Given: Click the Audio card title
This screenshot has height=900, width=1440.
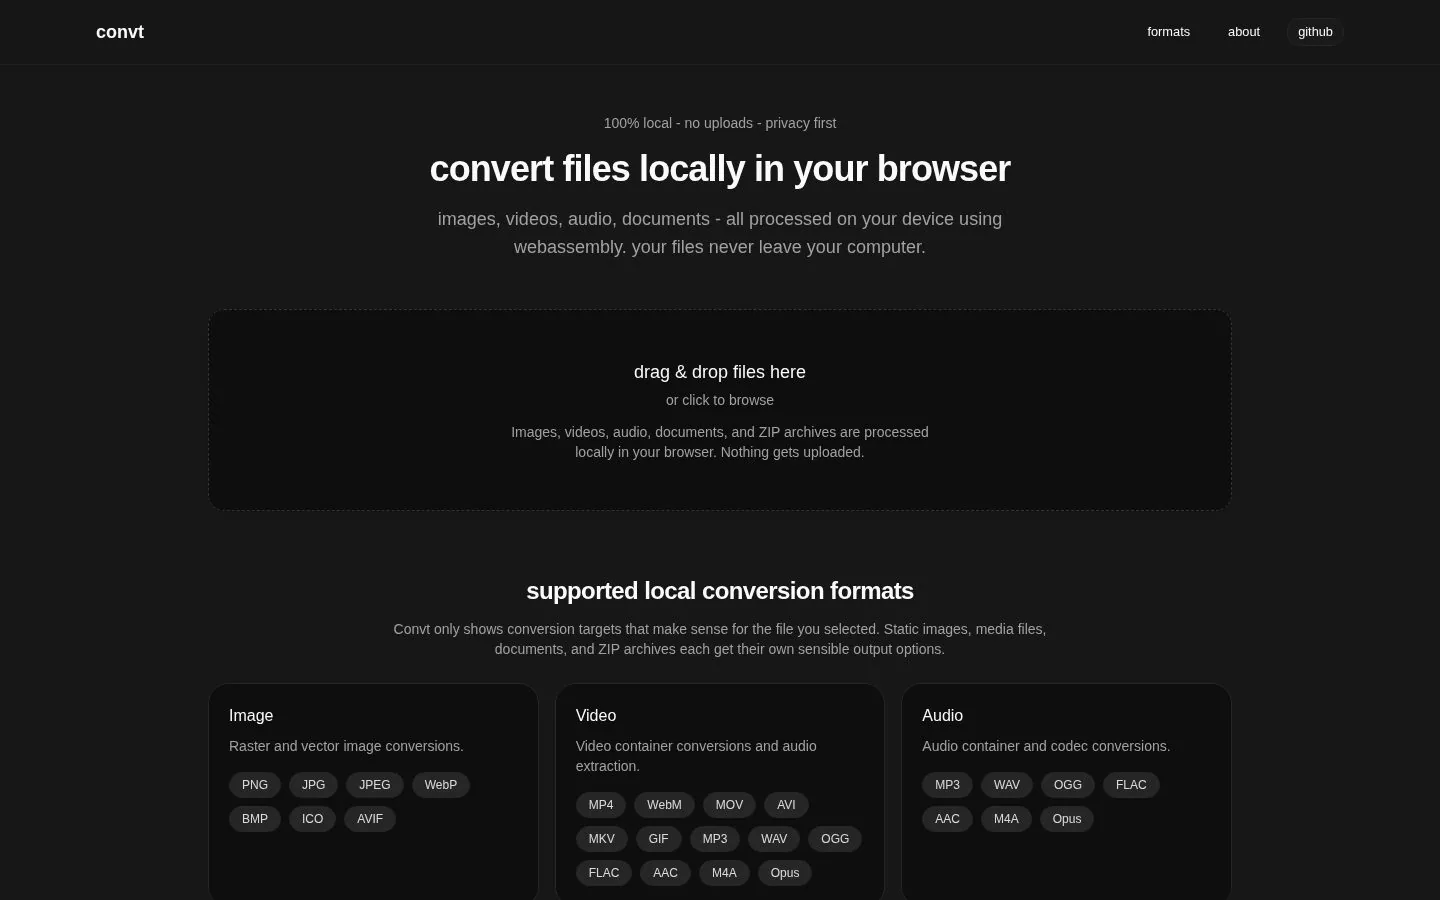Looking at the screenshot, I should point(942,716).
